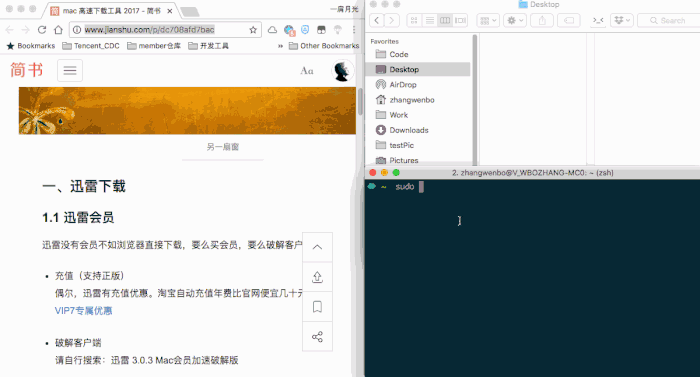The width and height of the screenshot is (700, 377).
Task: Click 破解客户端 list item
Action: click(78, 343)
